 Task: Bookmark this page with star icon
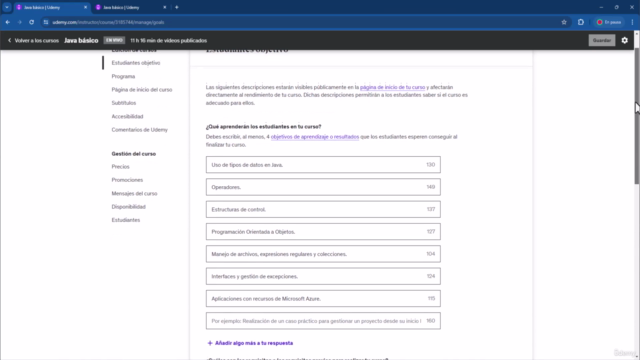(x=564, y=22)
